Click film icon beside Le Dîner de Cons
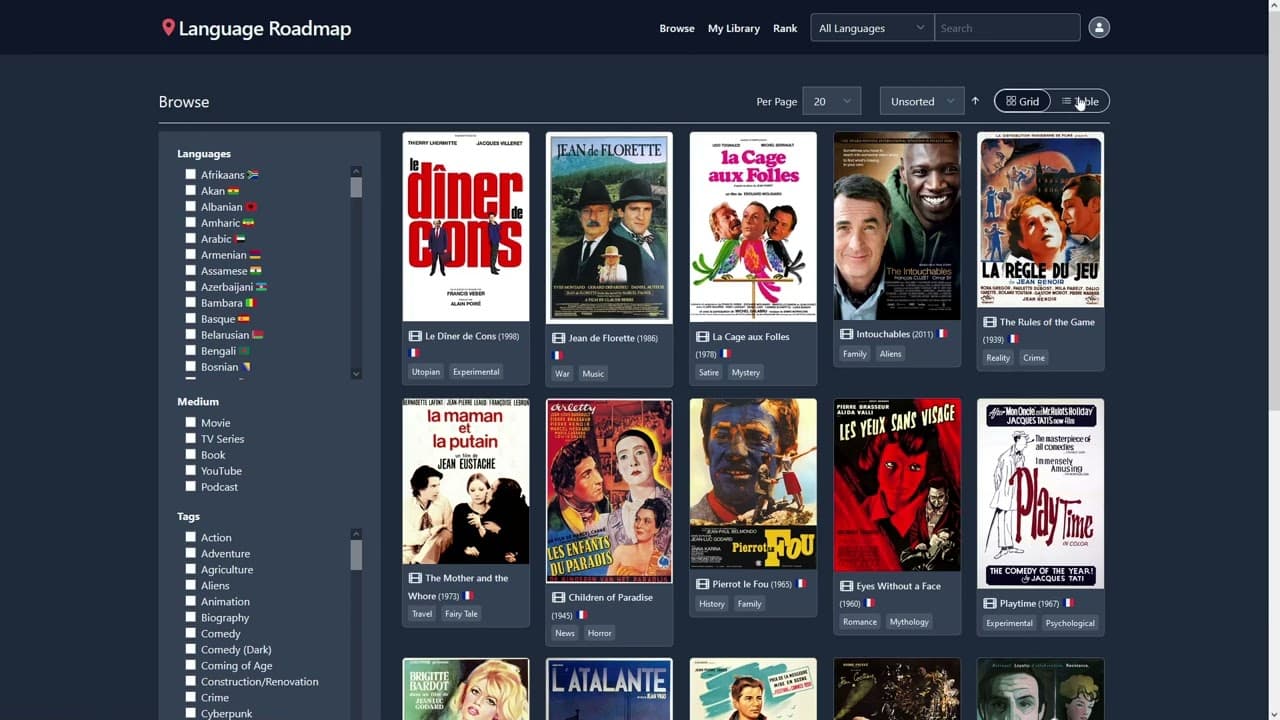This screenshot has height=720, width=1280. [x=415, y=336]
